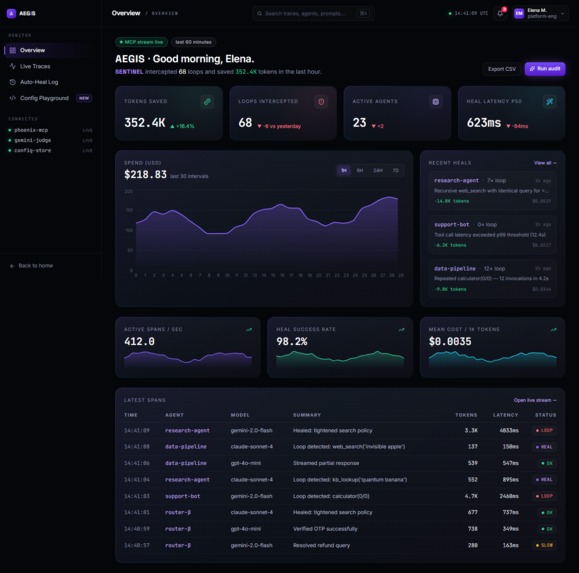Click summary 'Verified OTP successfully'
The width and height of the screenshot is (579, 573).
pyautogui.click(x=325, y=529)
